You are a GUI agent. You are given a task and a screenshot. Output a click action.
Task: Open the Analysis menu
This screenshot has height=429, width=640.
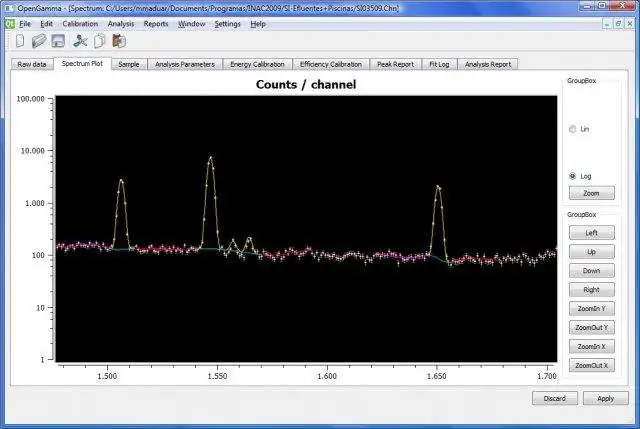(121, 24)
